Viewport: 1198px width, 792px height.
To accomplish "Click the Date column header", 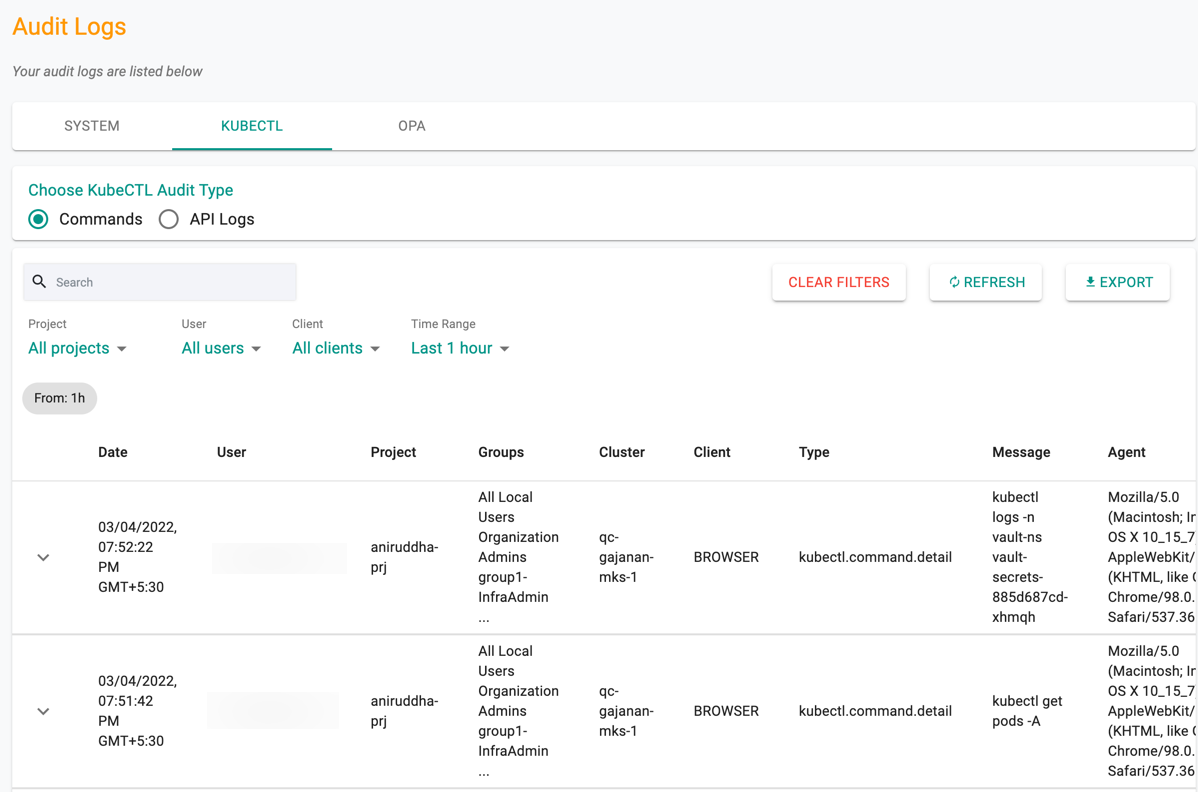I will pos(112,452).
